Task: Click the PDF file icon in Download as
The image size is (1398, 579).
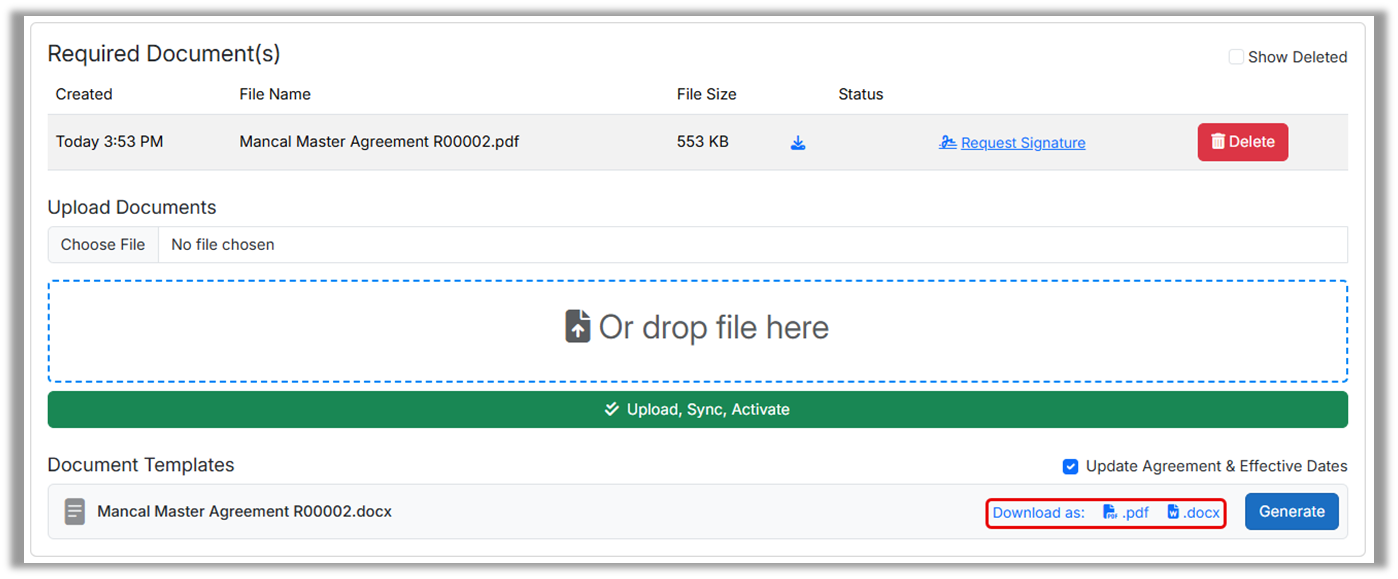Action: point(1110,512)
